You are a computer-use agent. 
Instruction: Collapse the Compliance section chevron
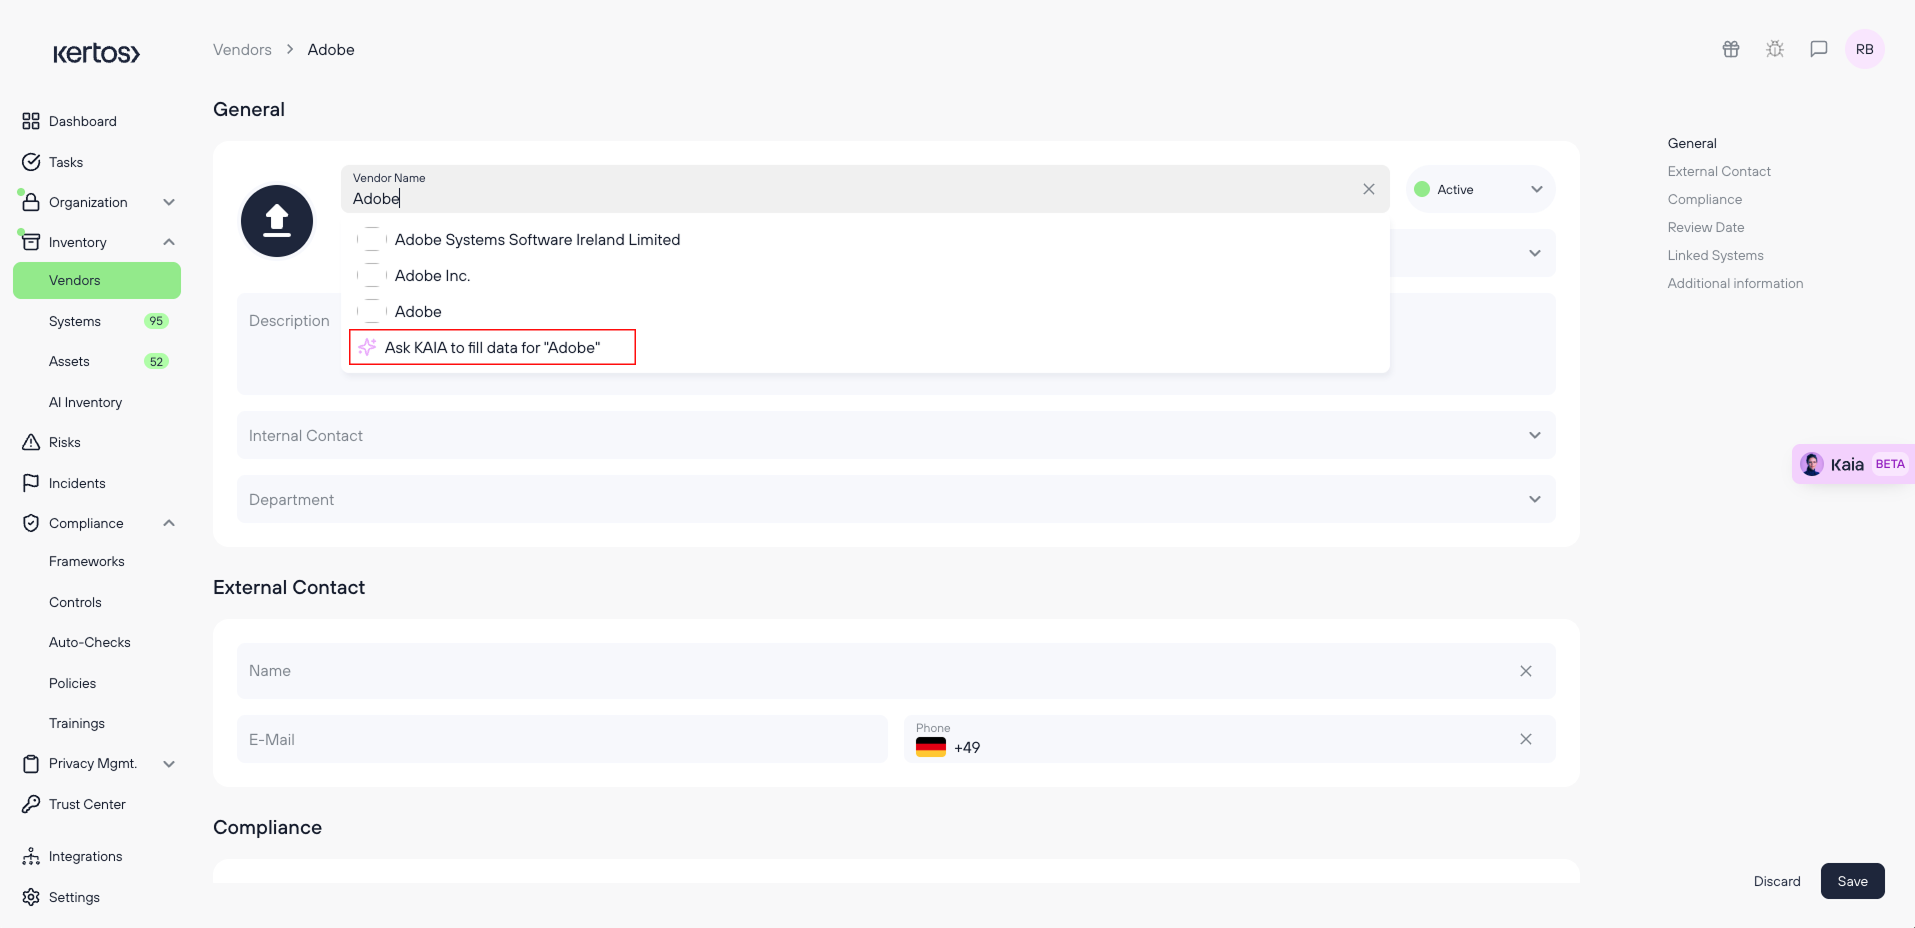point(169,523)
